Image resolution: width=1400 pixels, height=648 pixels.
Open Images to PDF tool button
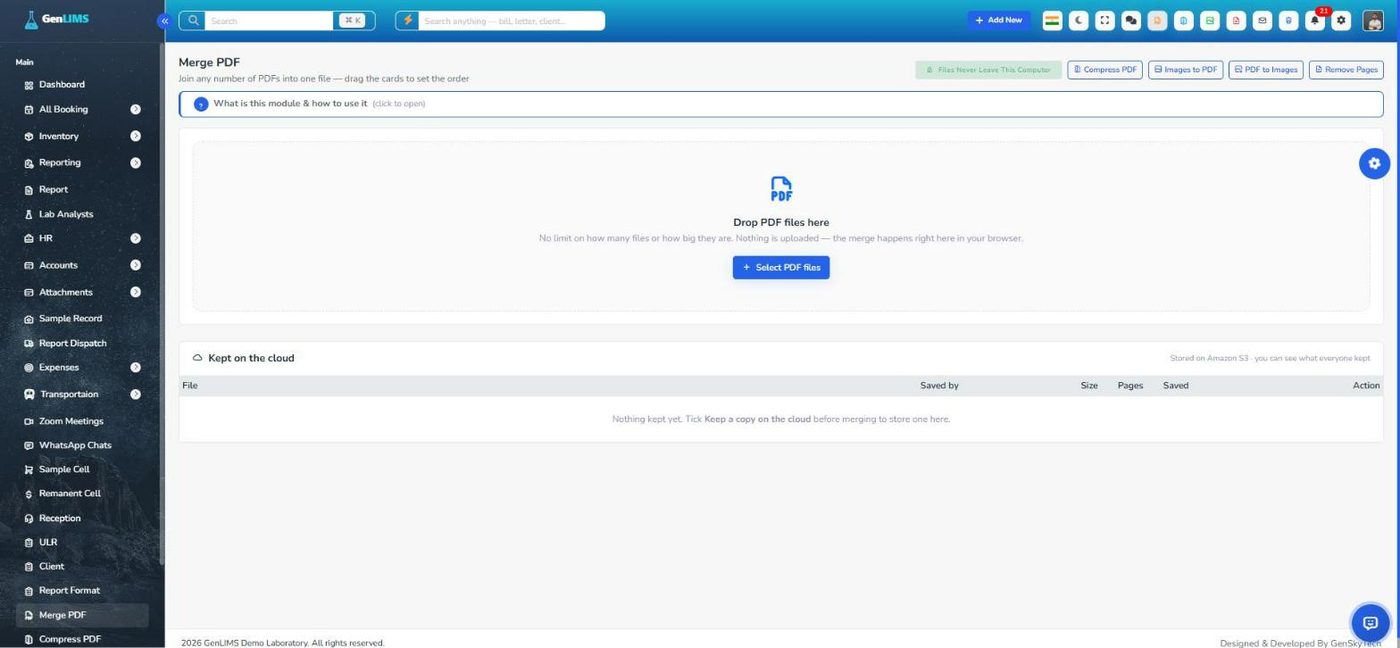[x=1186, y=70]
